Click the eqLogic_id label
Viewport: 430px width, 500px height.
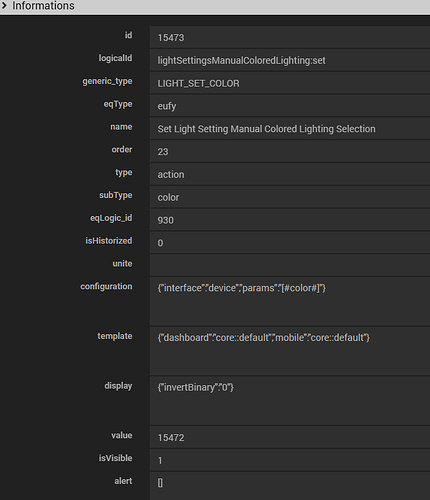111,218
